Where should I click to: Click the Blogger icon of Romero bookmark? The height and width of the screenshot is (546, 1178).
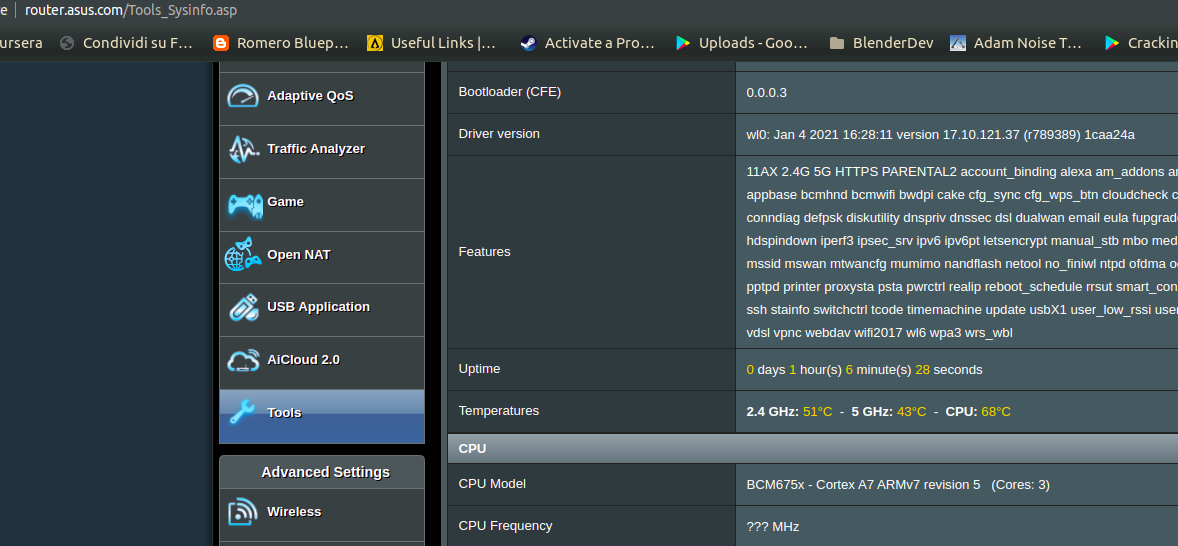(x=221, y=43)
